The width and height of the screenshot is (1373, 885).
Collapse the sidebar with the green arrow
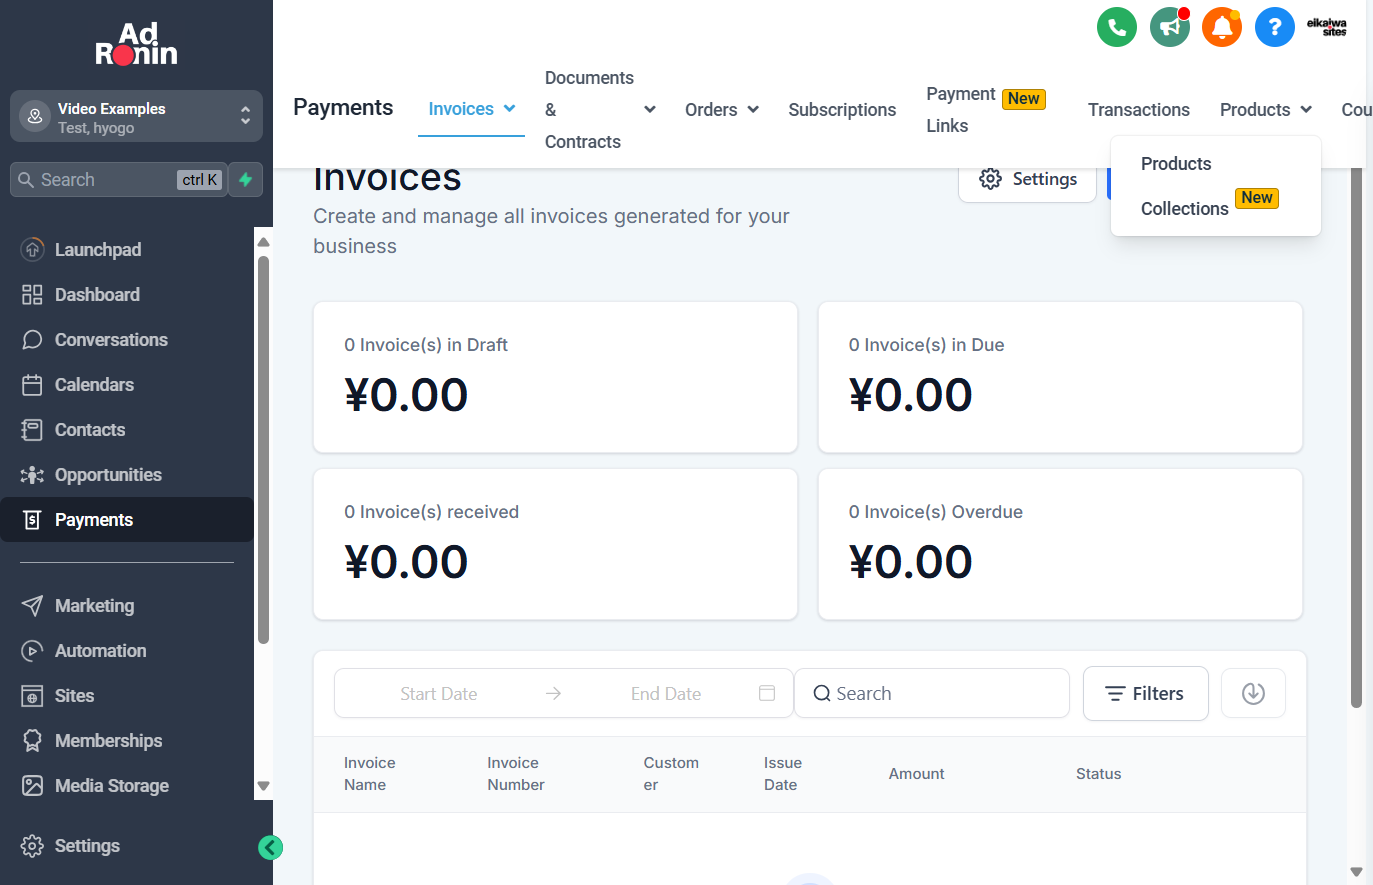point(270,848)
